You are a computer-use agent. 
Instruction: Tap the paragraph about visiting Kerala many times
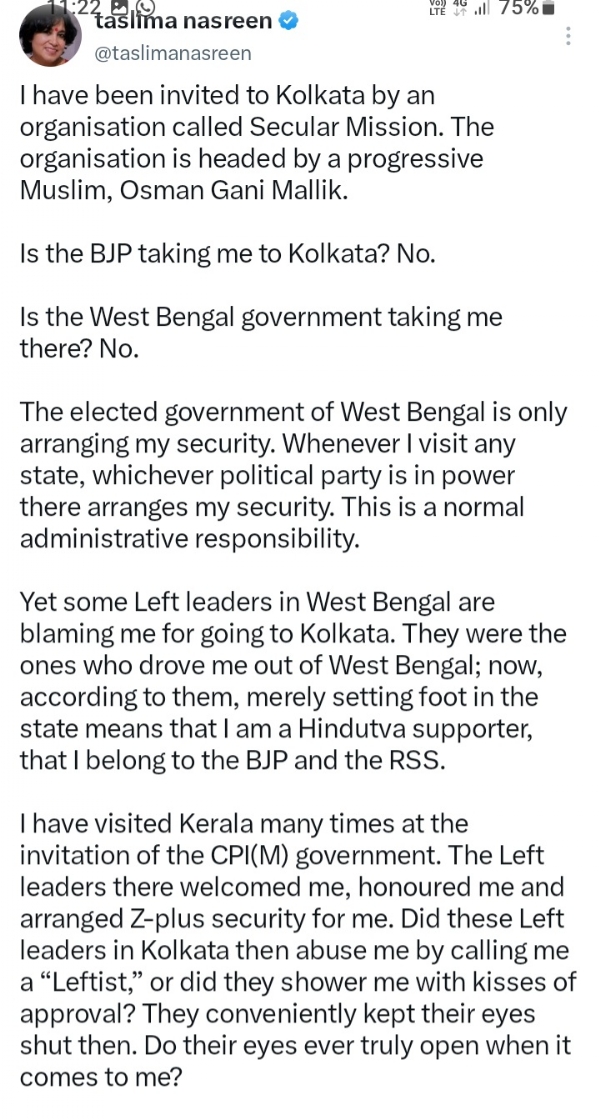[298, 950]
